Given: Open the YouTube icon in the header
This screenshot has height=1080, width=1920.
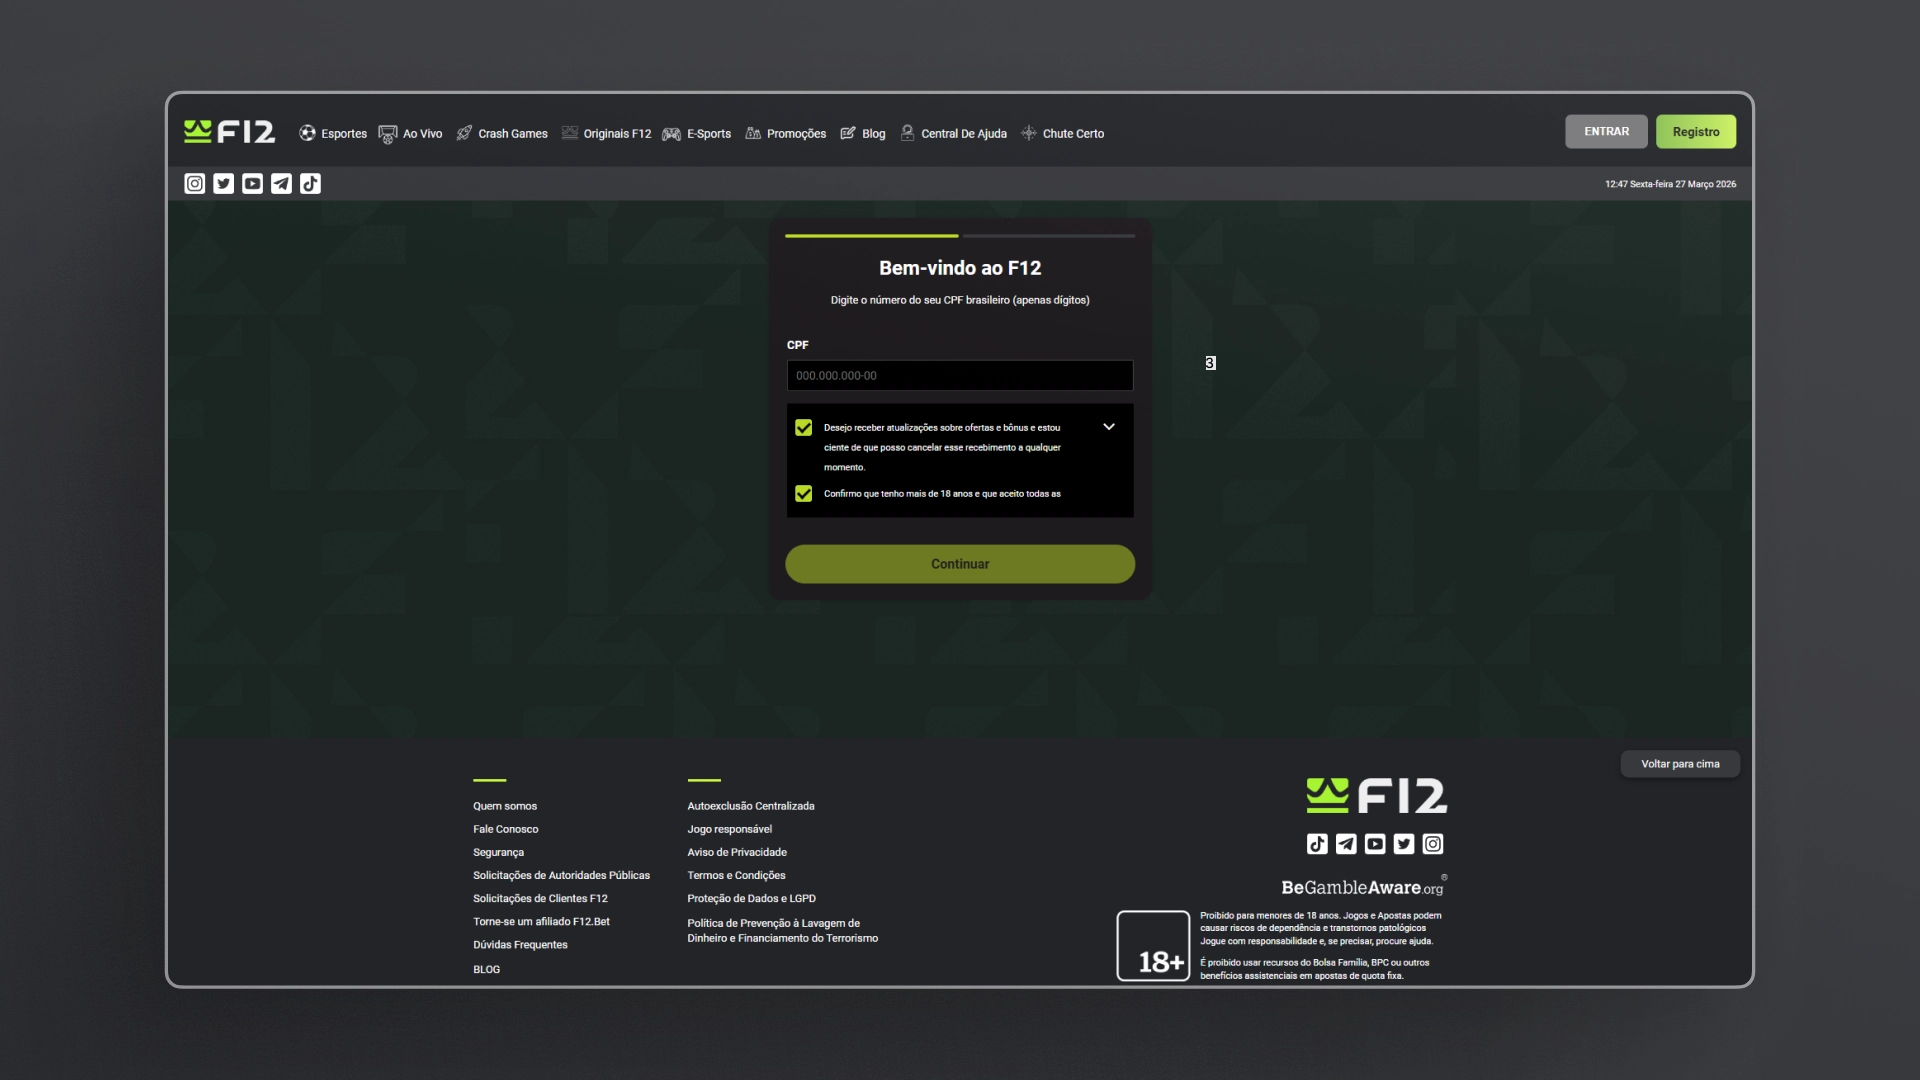Looking at the screenshot, I should pos(253,184).
